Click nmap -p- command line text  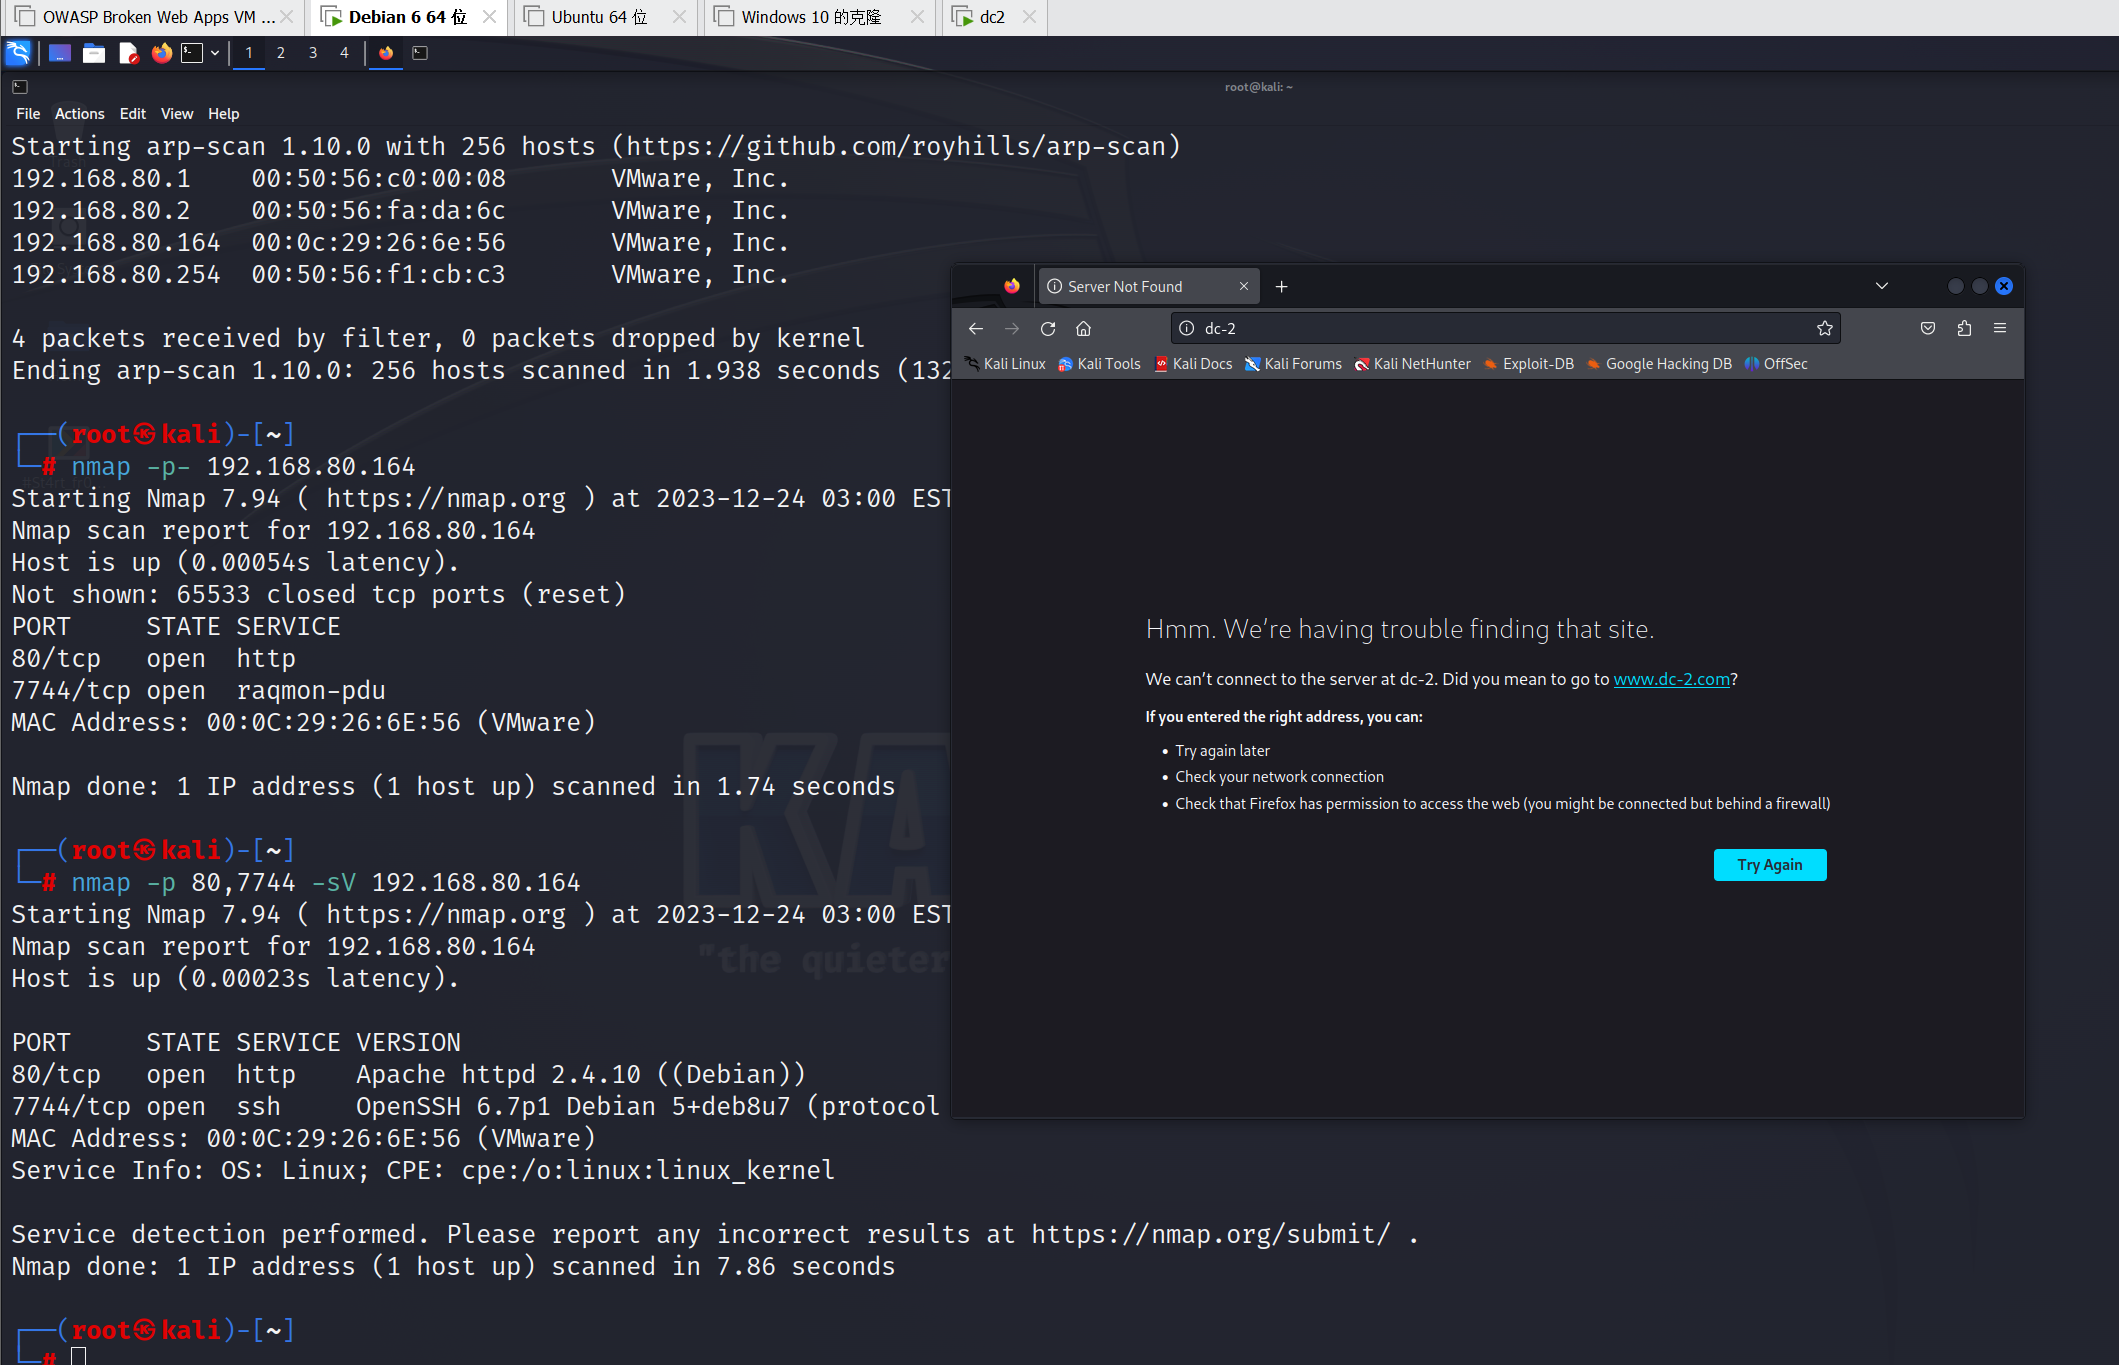pyautogui.click(x=243, y=467)
